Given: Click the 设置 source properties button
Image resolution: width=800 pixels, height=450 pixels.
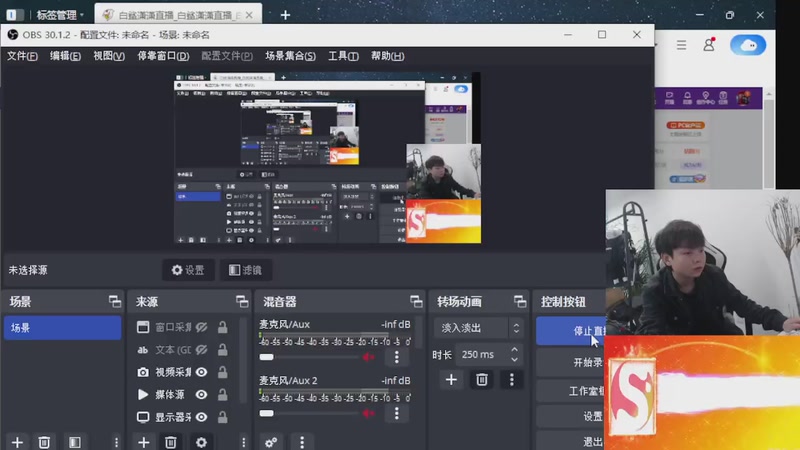Looking at the screenshot, I should (188, 270).
